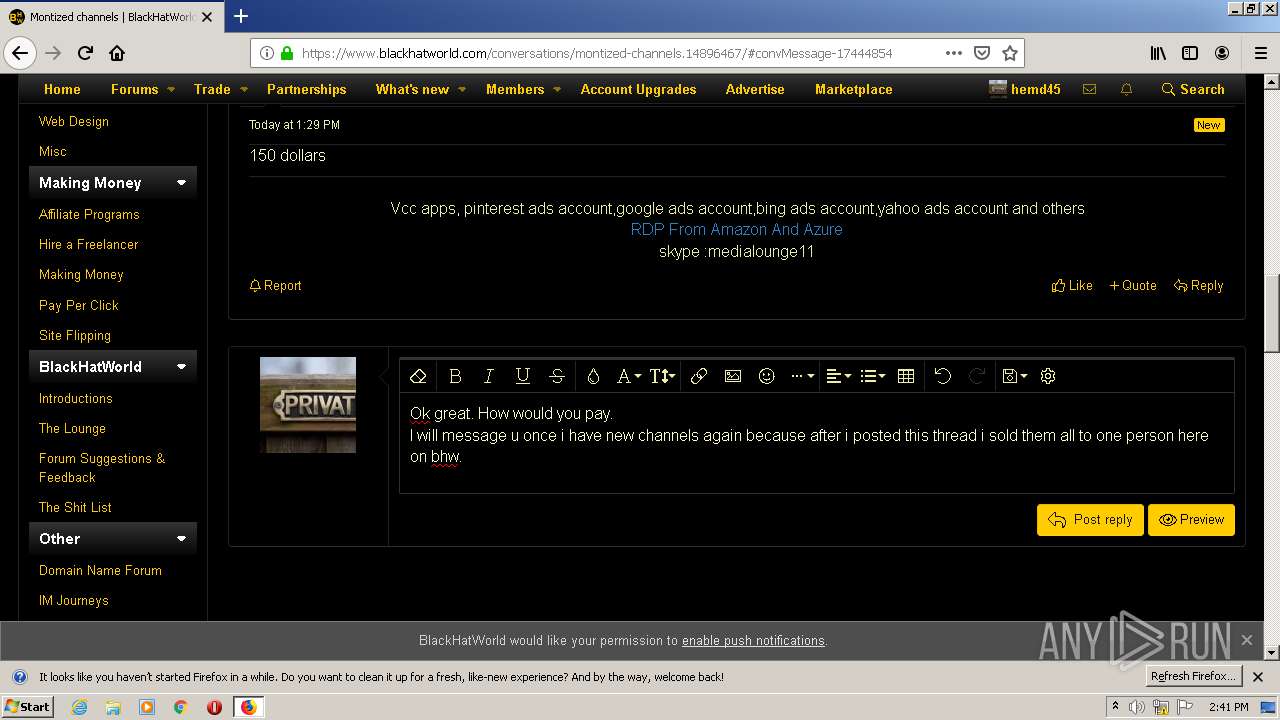Expand the Forums dropdown arrow
The width and height of the screenshot is (1280, 720).
point(171,89)
